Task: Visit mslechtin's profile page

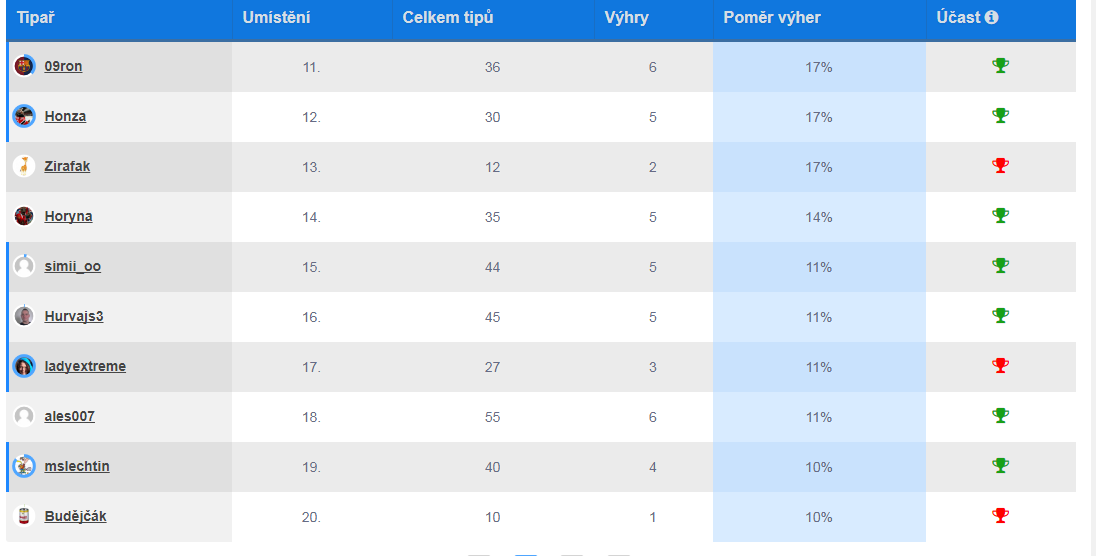Action: pos(77,466)
